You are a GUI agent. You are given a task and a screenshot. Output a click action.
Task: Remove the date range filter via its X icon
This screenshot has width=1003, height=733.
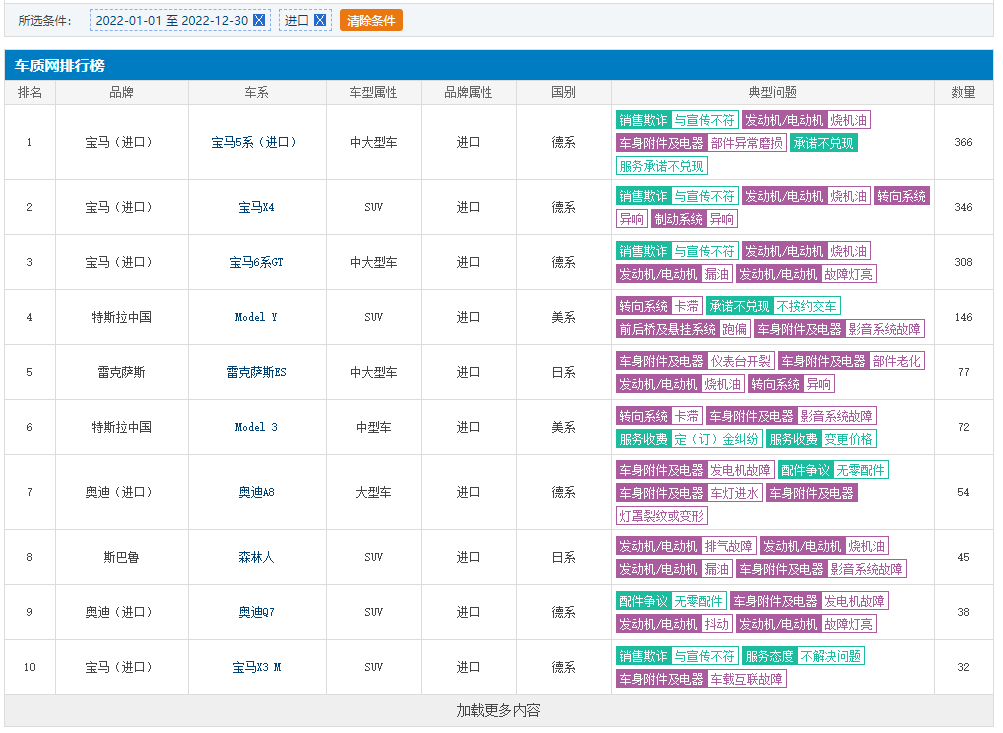[259, 20]
